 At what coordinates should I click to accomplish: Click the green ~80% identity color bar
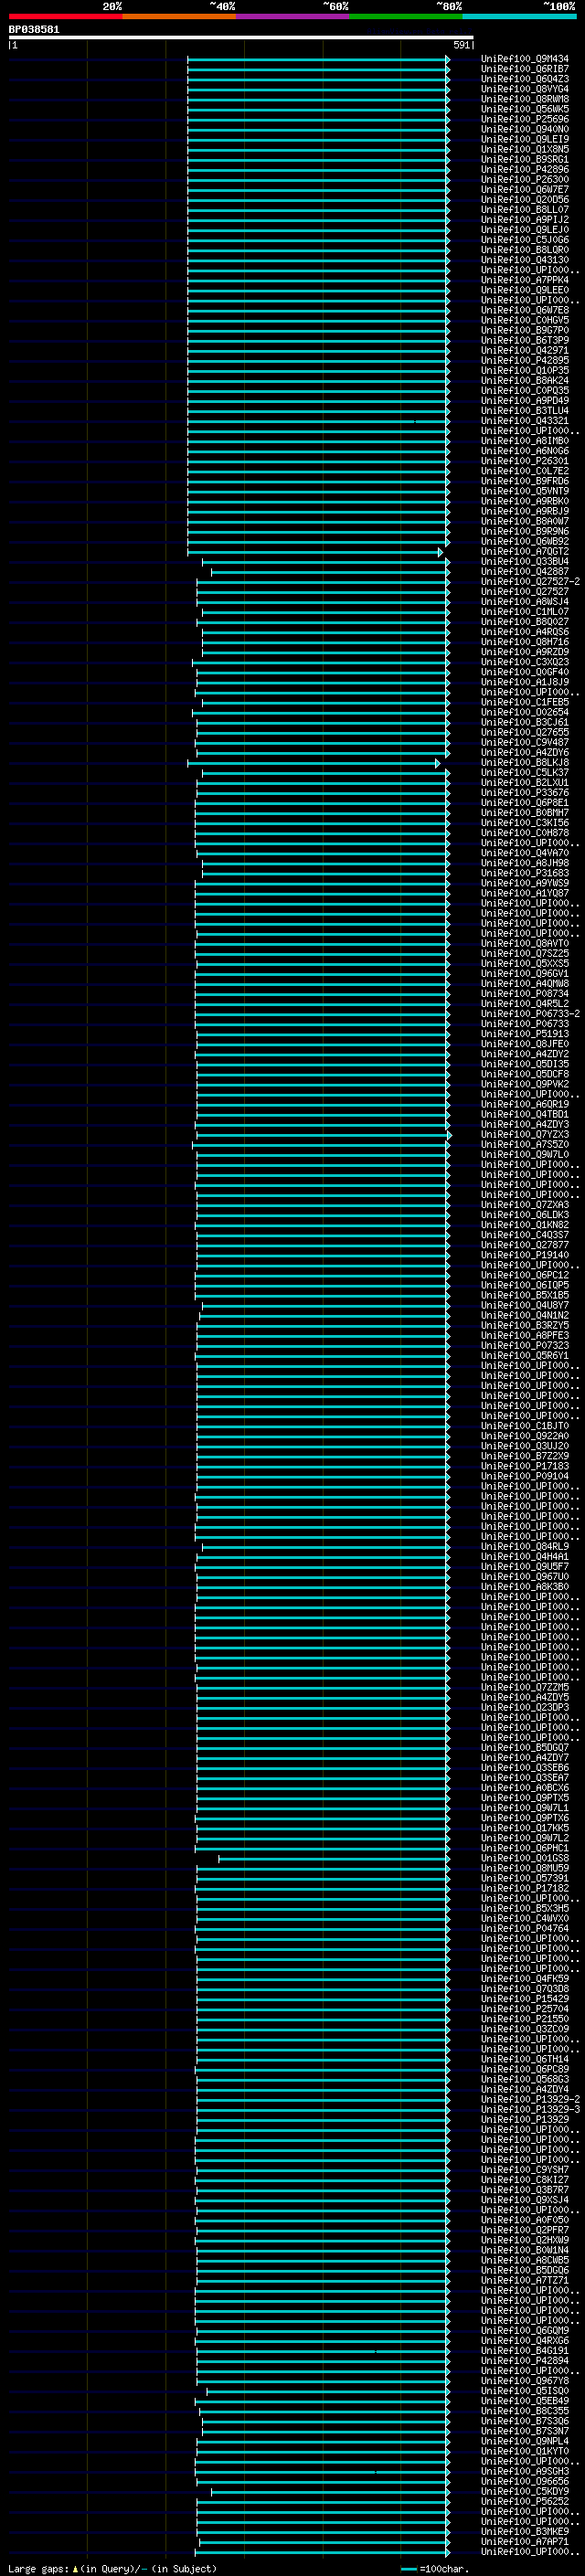click(406, 16)
